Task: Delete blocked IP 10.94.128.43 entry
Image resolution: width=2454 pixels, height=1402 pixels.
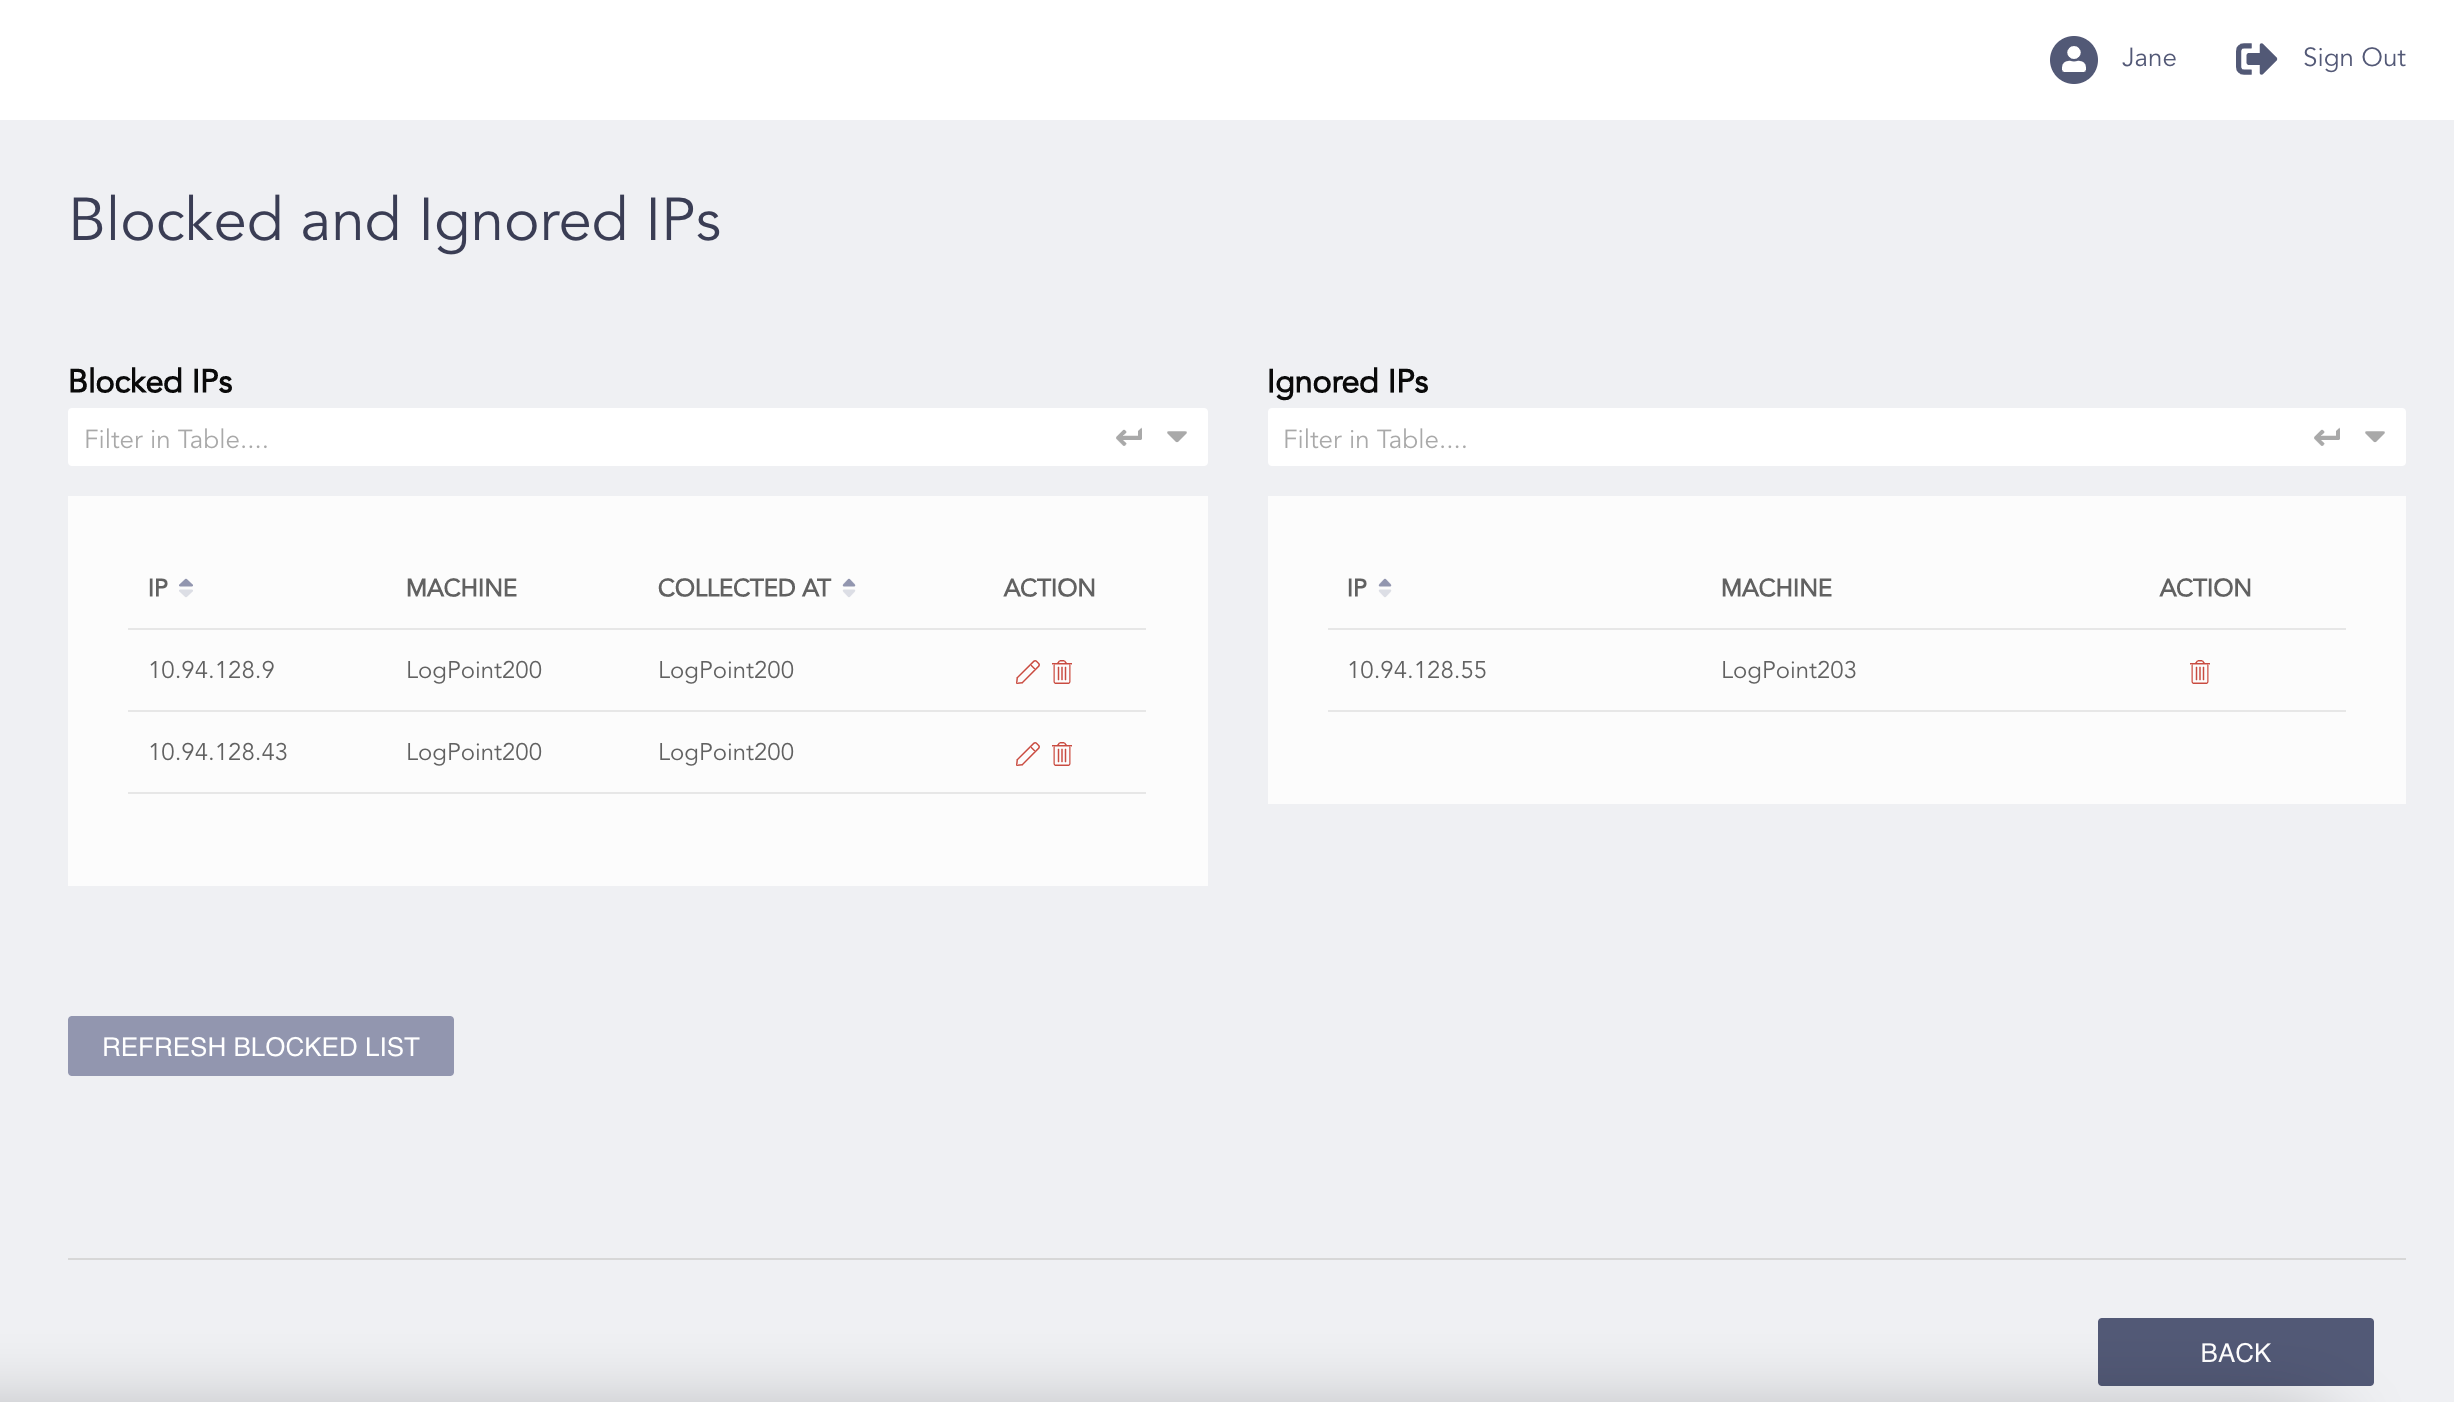Action: (1062, 754)
